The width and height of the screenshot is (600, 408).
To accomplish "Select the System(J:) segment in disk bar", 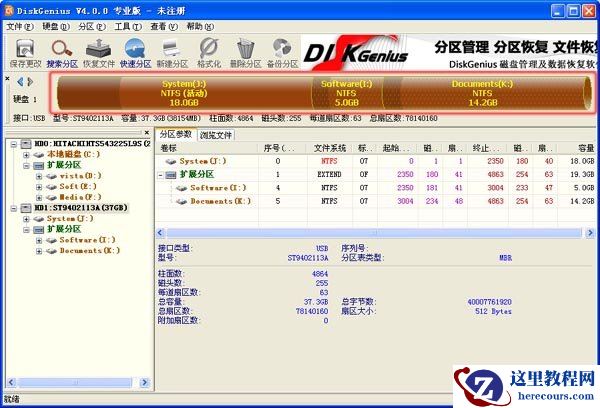I will [184, 93].
